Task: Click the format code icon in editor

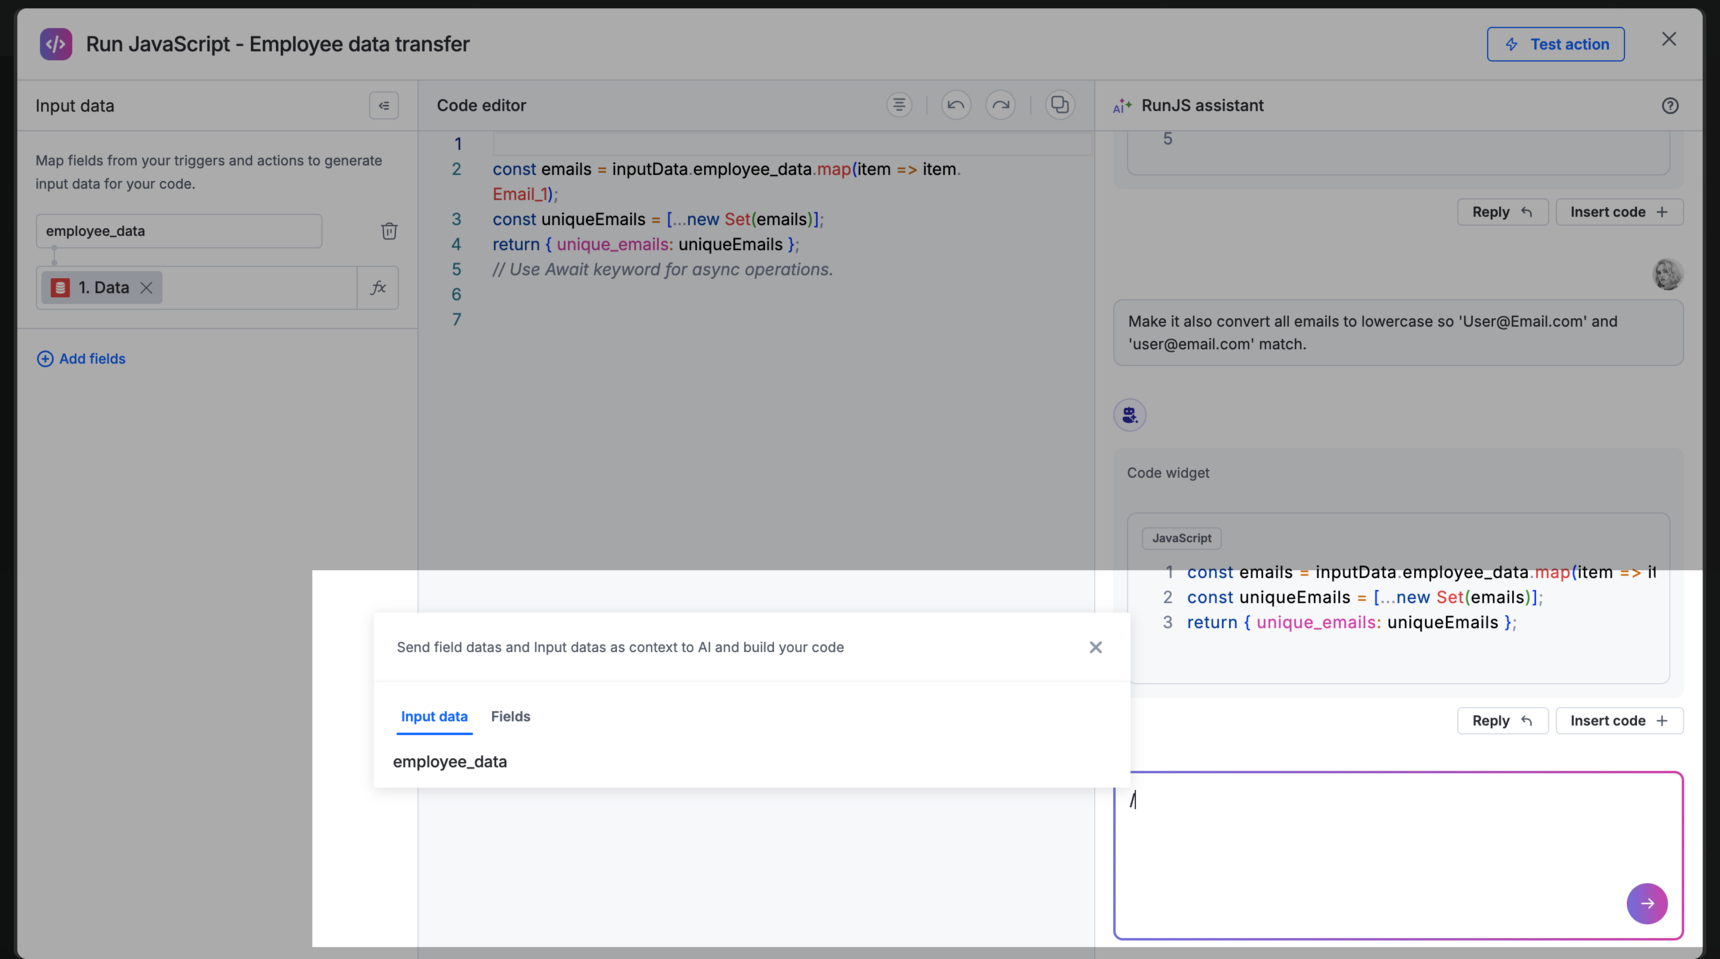Action: [899, 105]
